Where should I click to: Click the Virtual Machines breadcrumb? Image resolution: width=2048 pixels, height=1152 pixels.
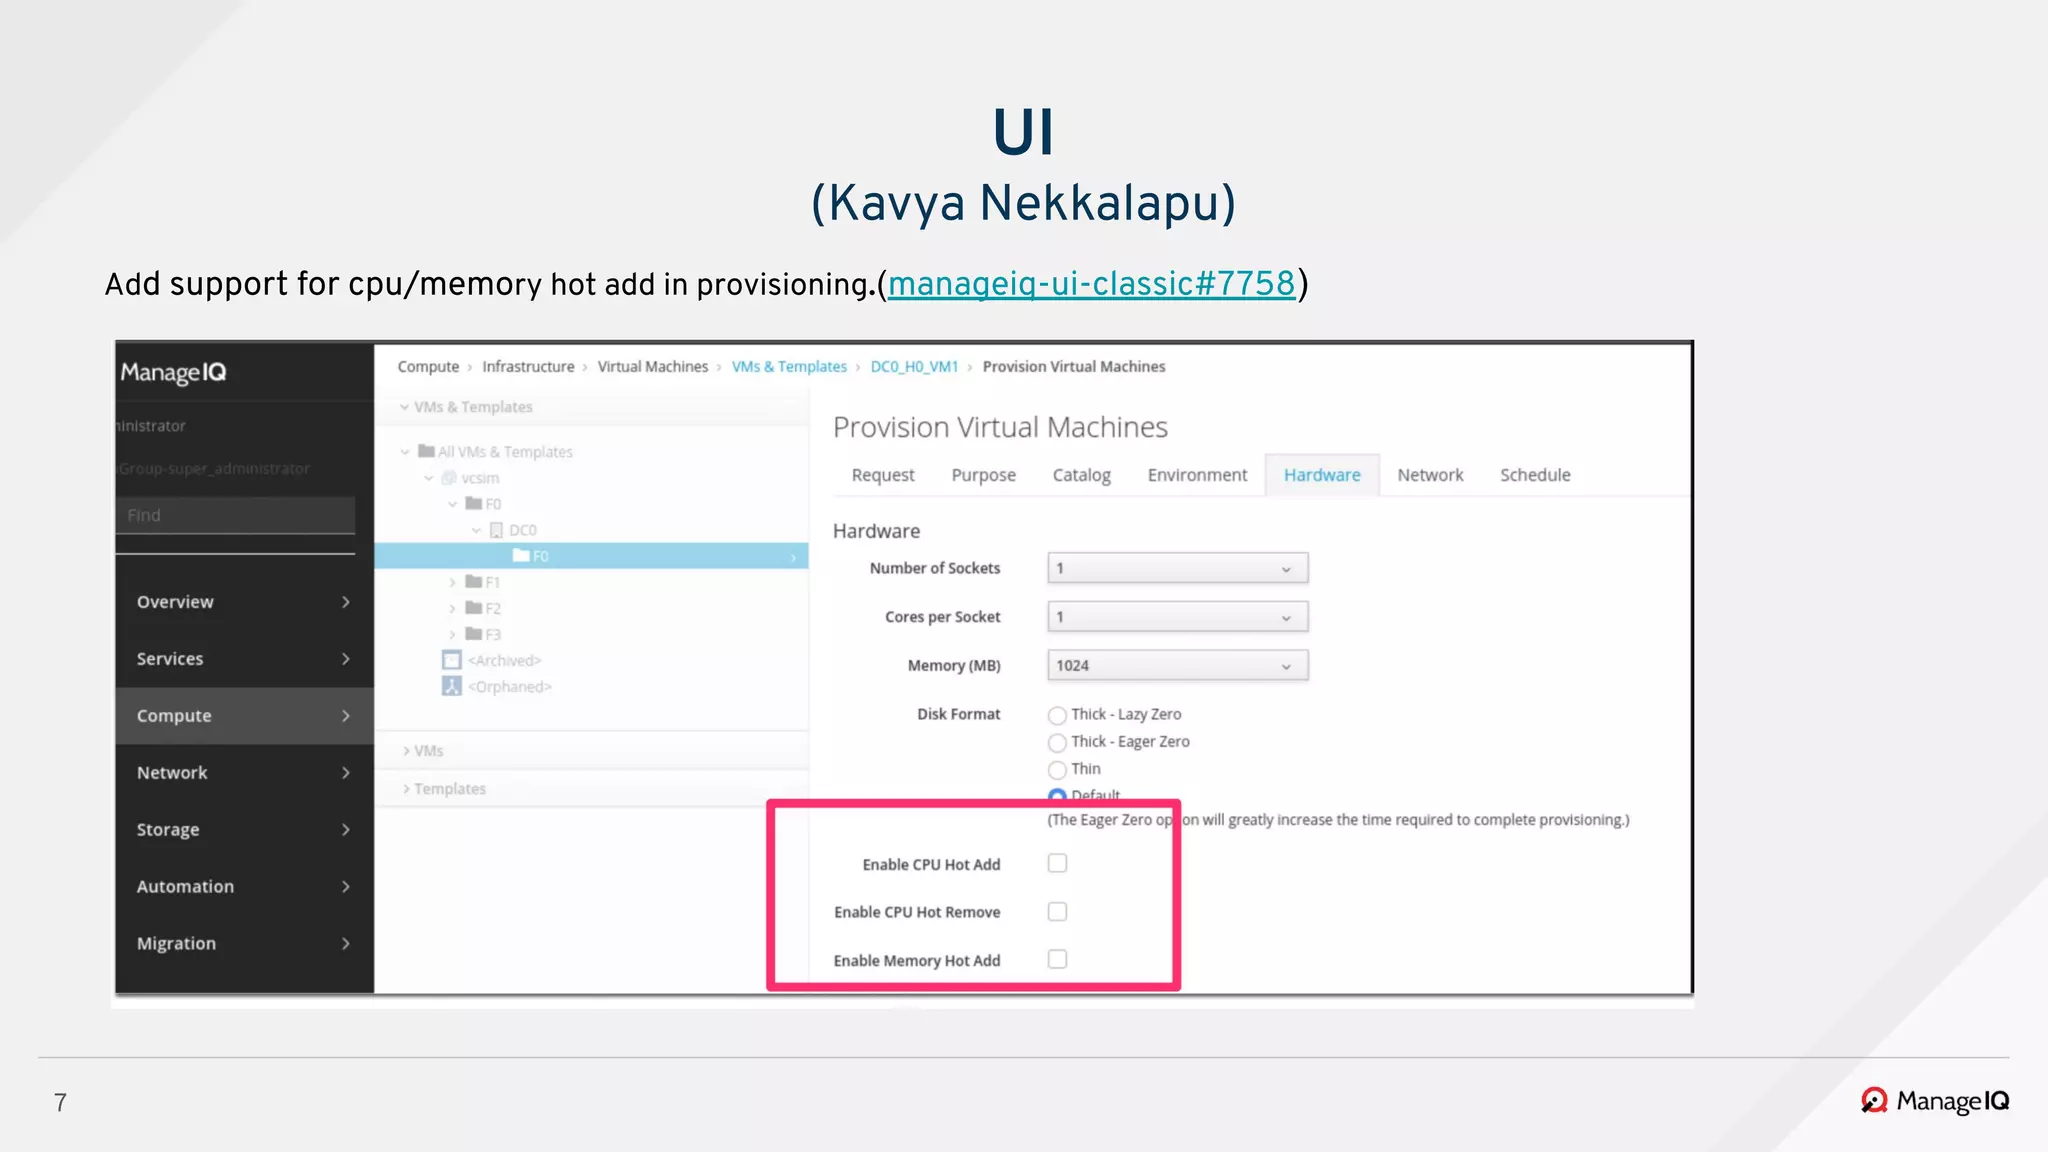653,367
